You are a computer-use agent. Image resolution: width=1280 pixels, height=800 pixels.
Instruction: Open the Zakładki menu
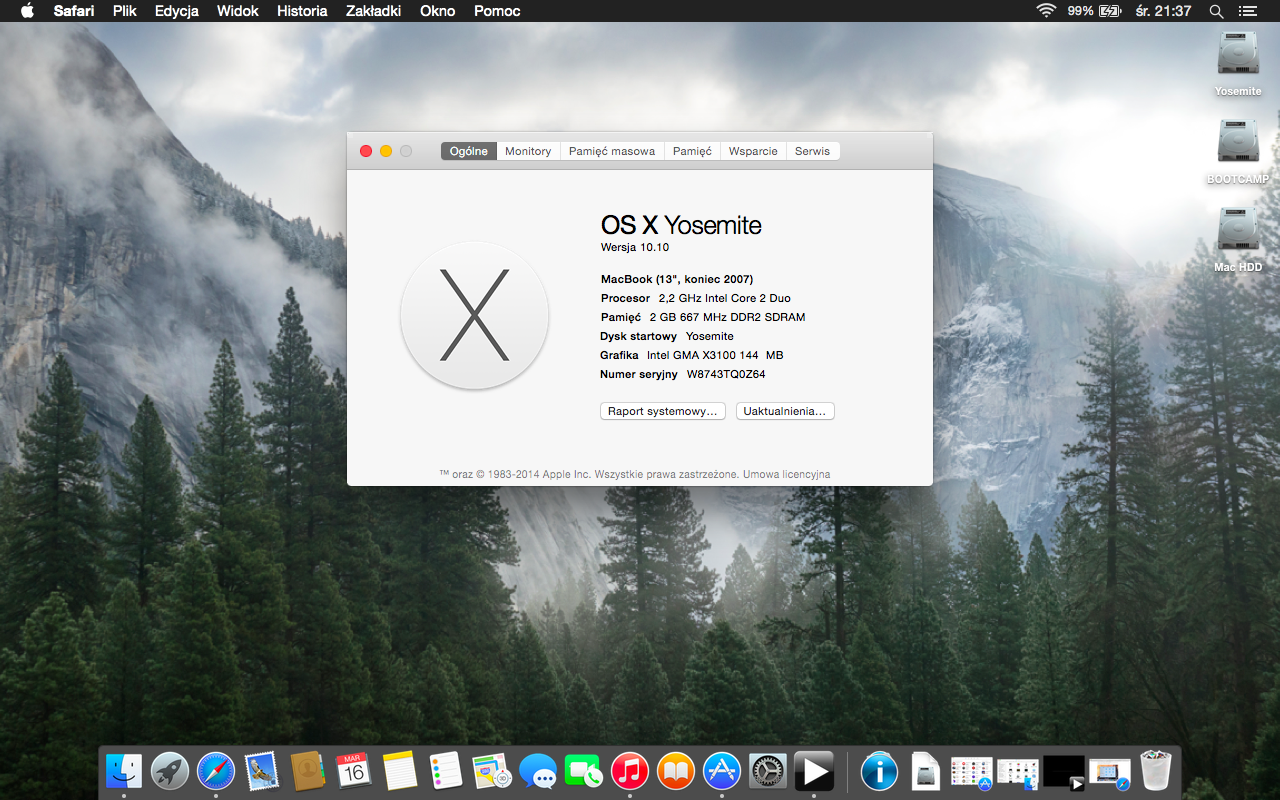pos(373,11)
